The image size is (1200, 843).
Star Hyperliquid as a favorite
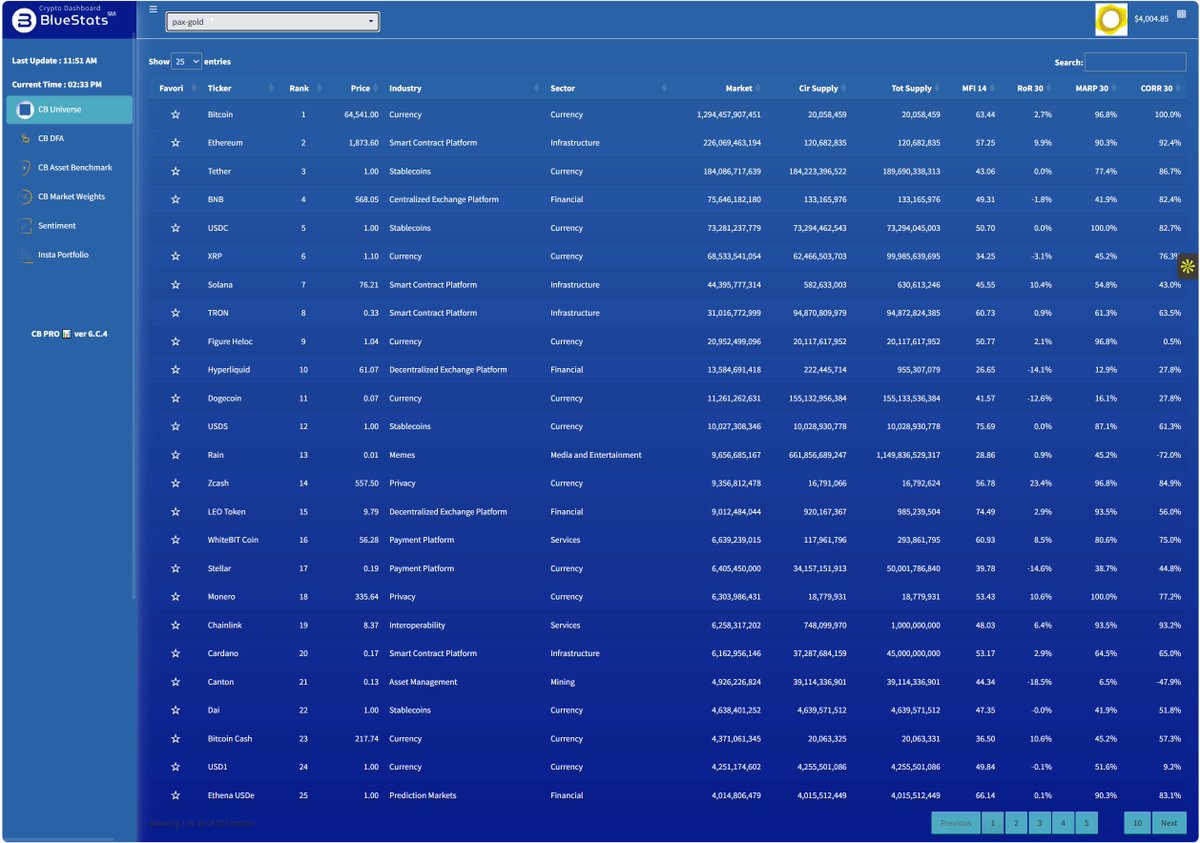click(176, 370)
